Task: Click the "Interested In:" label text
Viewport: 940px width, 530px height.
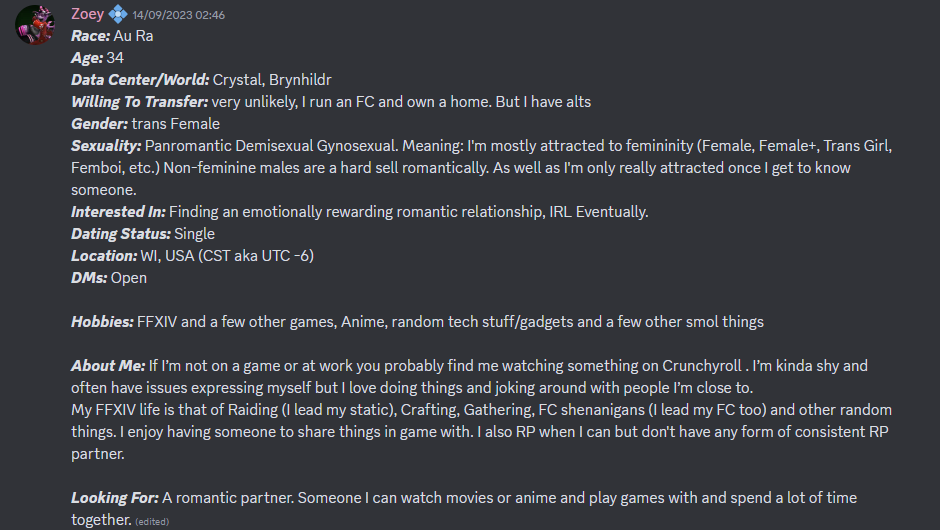Action: [118, 212]
